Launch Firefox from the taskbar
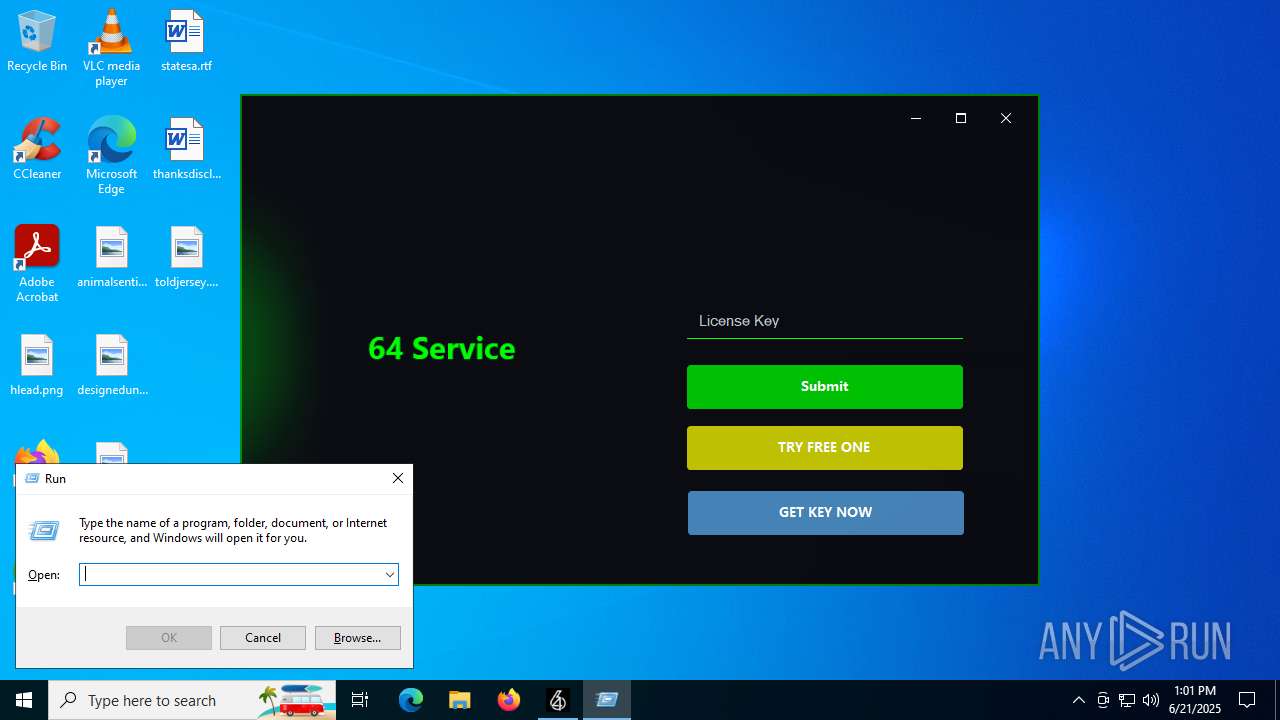Screen dimensions: 1280x720 coord(509,700)
